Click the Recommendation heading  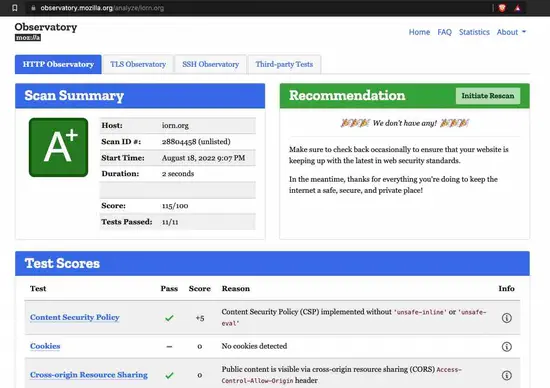(347, 95)
